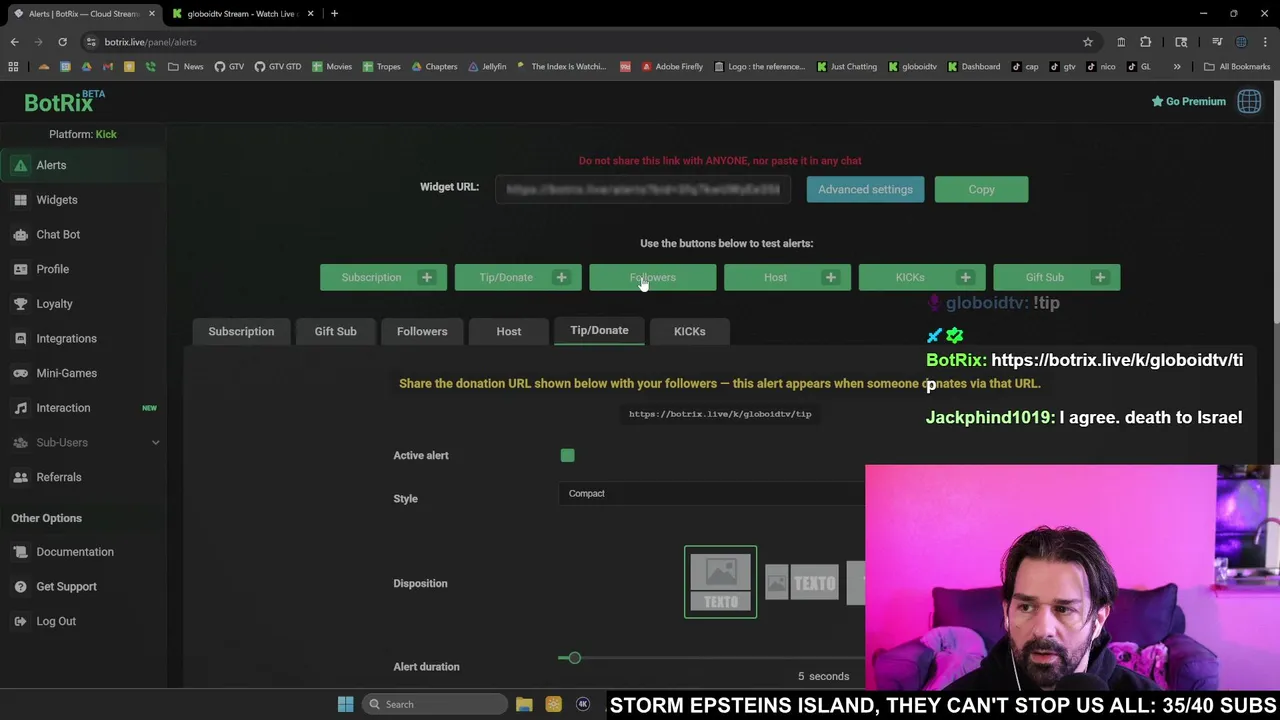Click the Go Premium link
The height and width of the screenshot is (720, 1280).
point(1188,101)
